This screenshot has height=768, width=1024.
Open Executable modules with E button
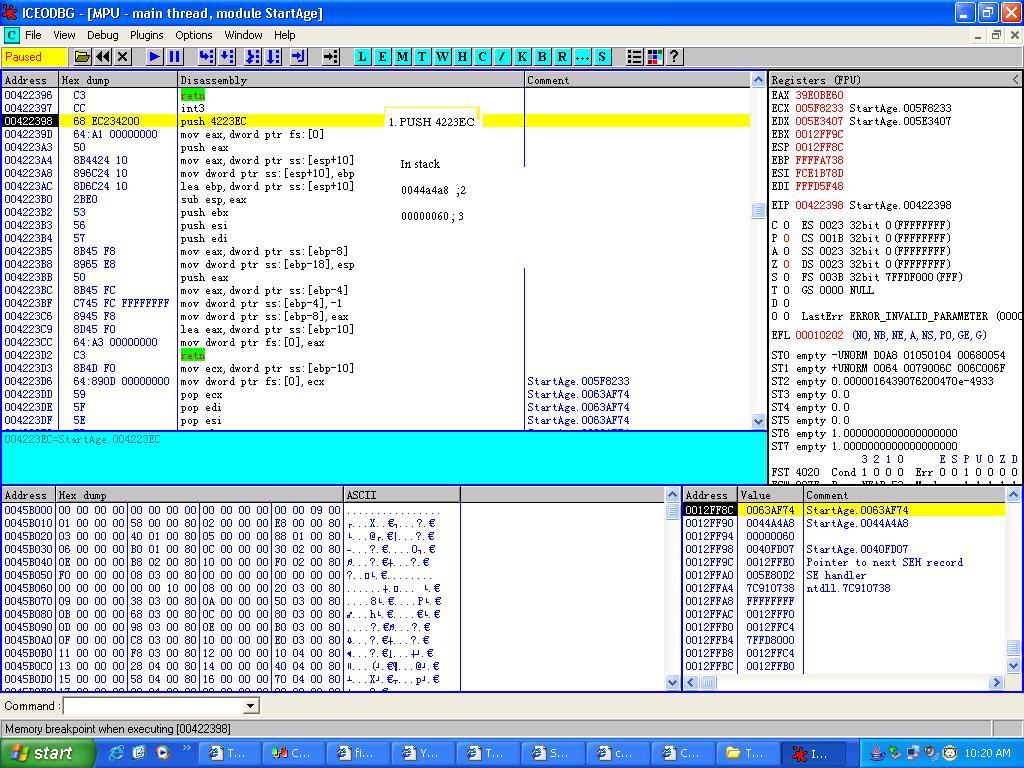point(383,57)
